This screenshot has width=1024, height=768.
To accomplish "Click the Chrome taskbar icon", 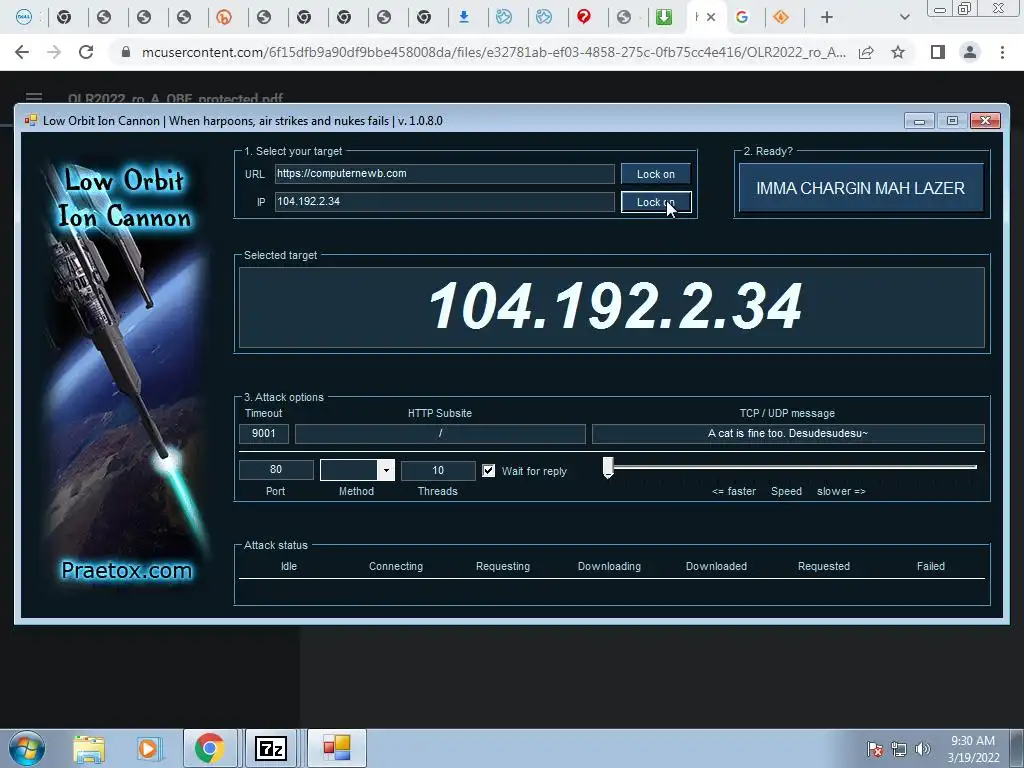I will pos(210,748).
